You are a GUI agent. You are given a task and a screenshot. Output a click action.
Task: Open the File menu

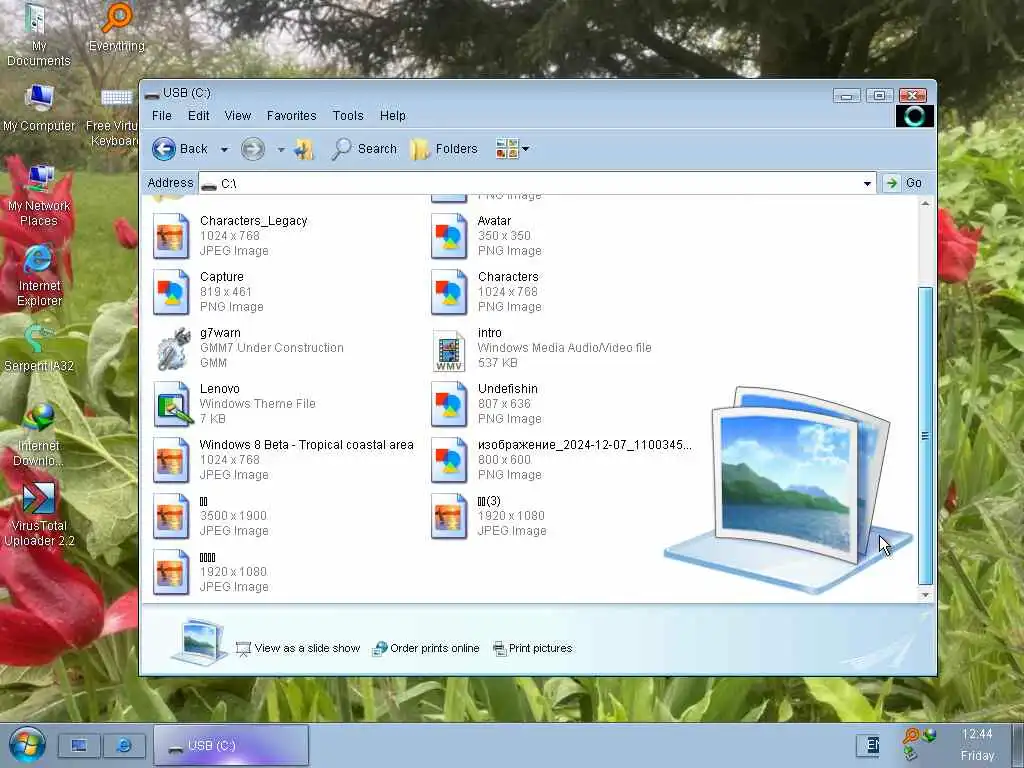[x=161, y=116]
